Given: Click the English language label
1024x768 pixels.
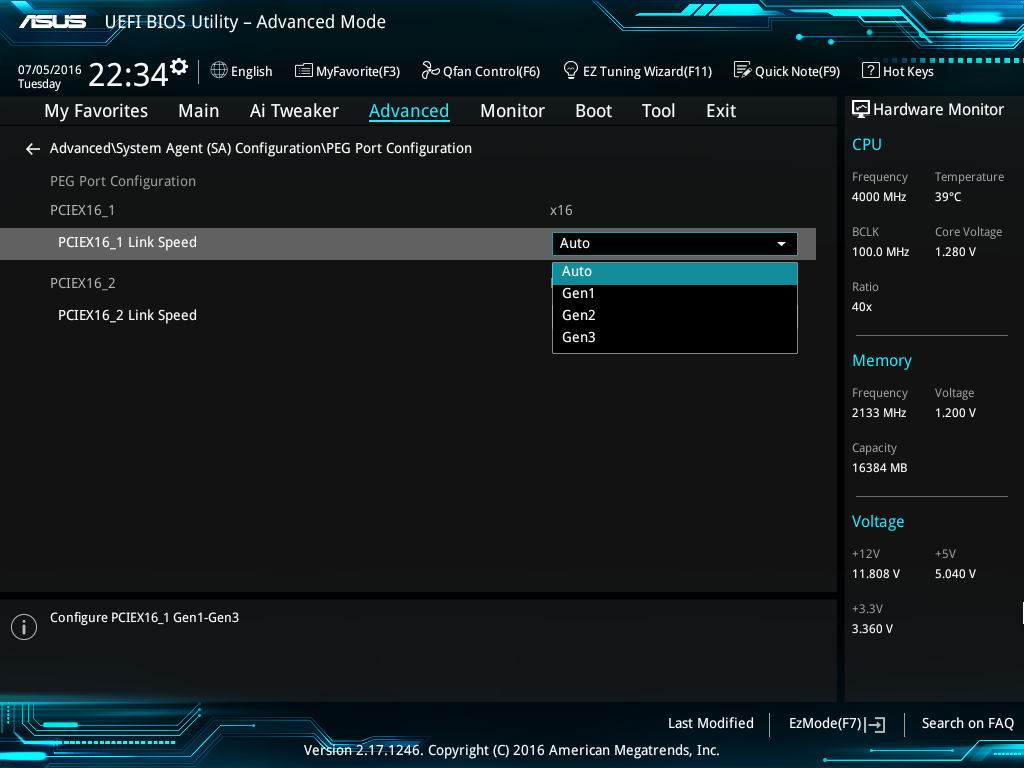Looking at the screenshot, I should pyautogui.click(x=251, y=71).
